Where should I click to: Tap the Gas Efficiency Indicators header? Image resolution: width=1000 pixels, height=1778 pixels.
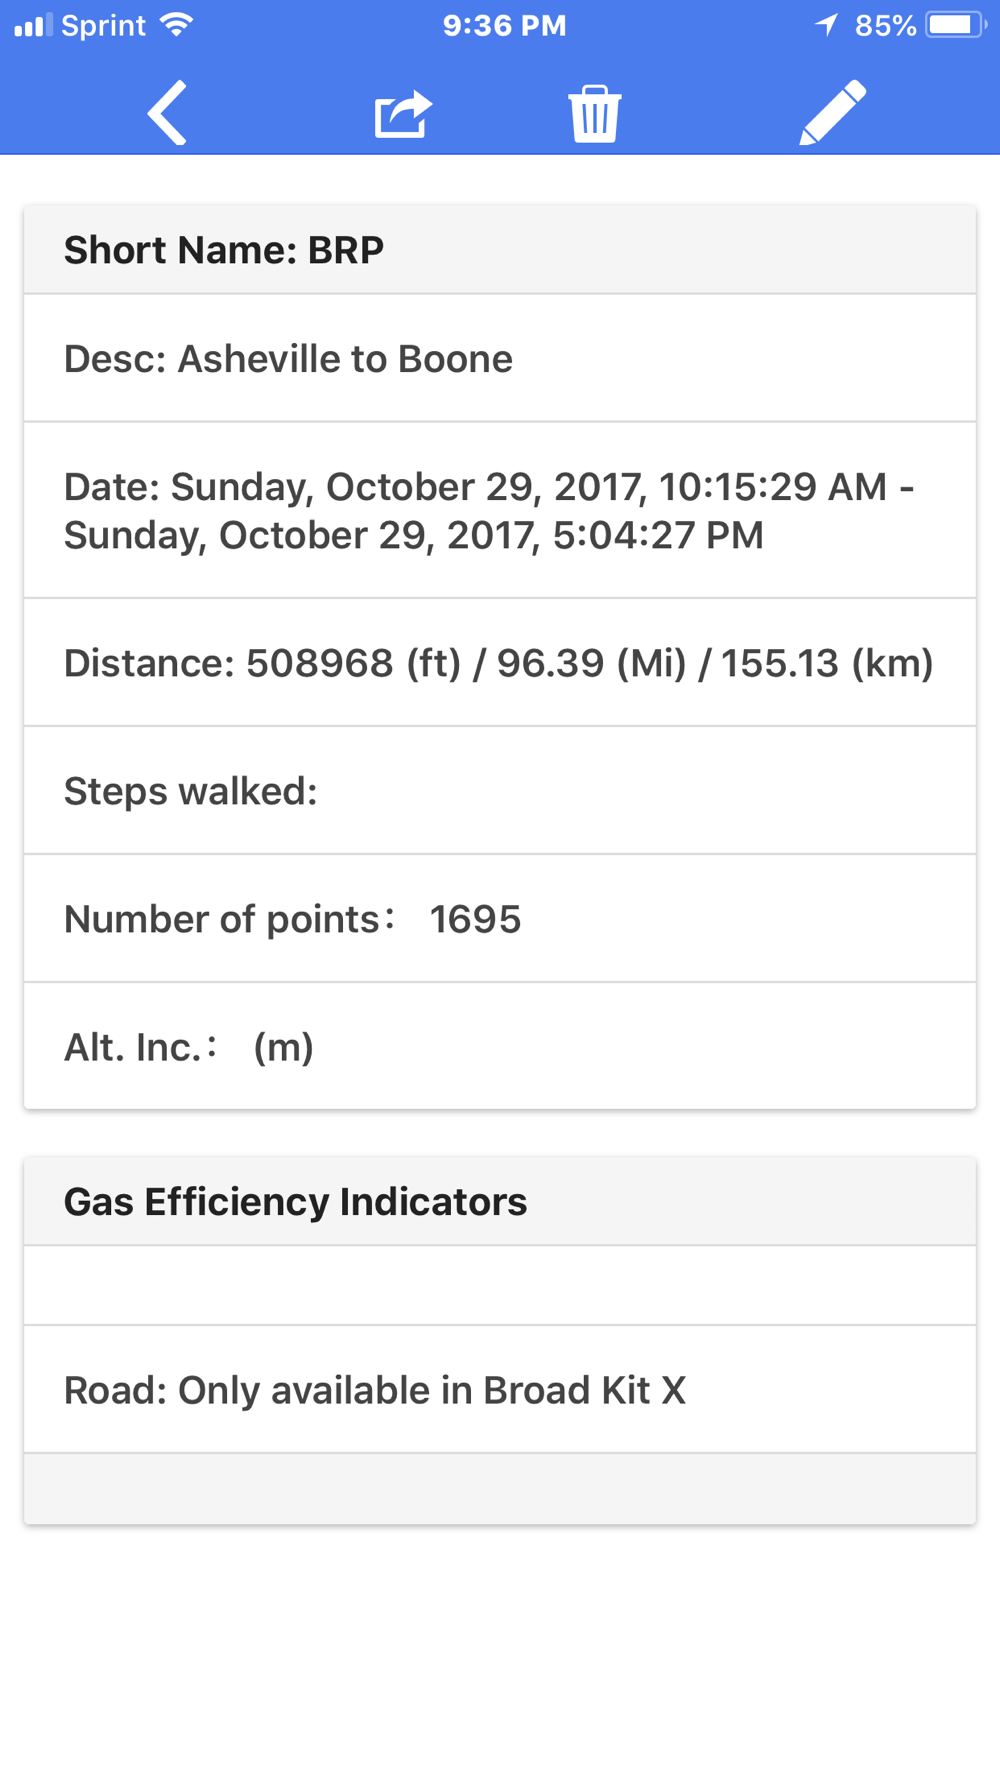[500, 1201]
